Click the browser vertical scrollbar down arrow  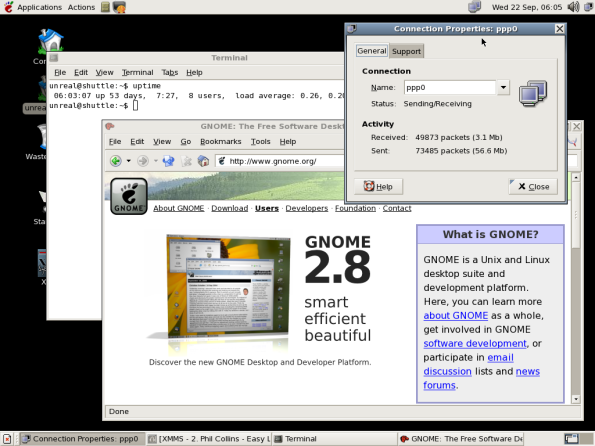[576, 399]
